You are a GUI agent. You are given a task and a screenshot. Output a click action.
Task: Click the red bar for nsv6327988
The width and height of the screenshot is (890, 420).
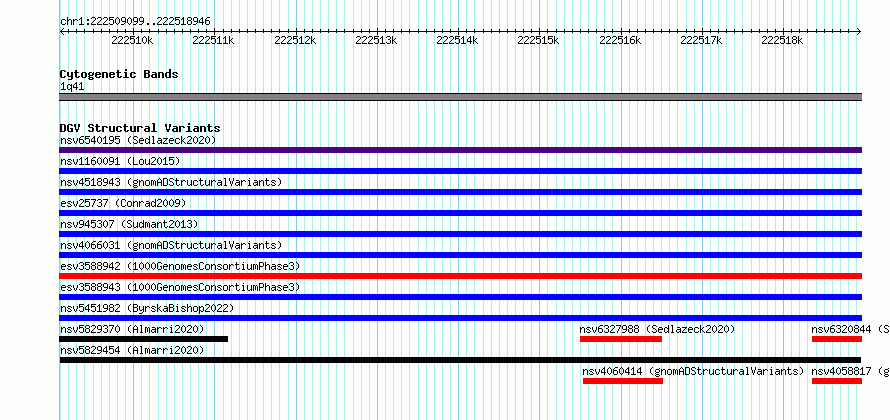pyautogui.click(x=621, y=339)
